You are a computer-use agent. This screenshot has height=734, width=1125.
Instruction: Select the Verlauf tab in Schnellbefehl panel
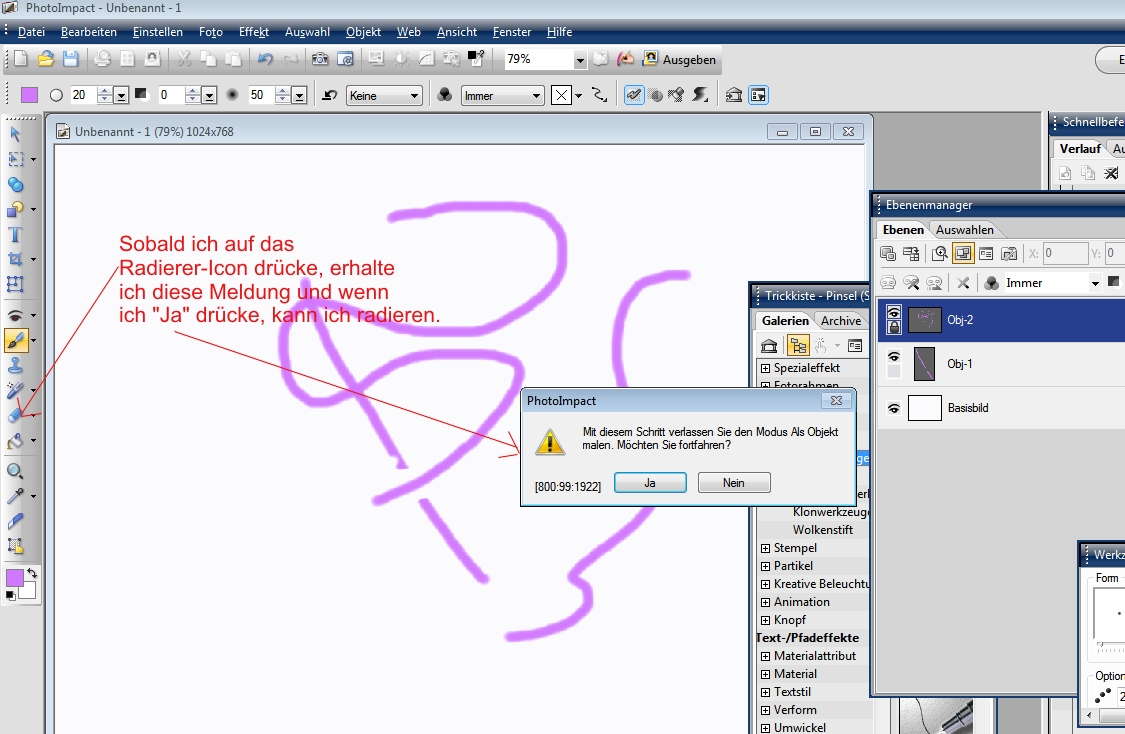[x=1080, y=149]
